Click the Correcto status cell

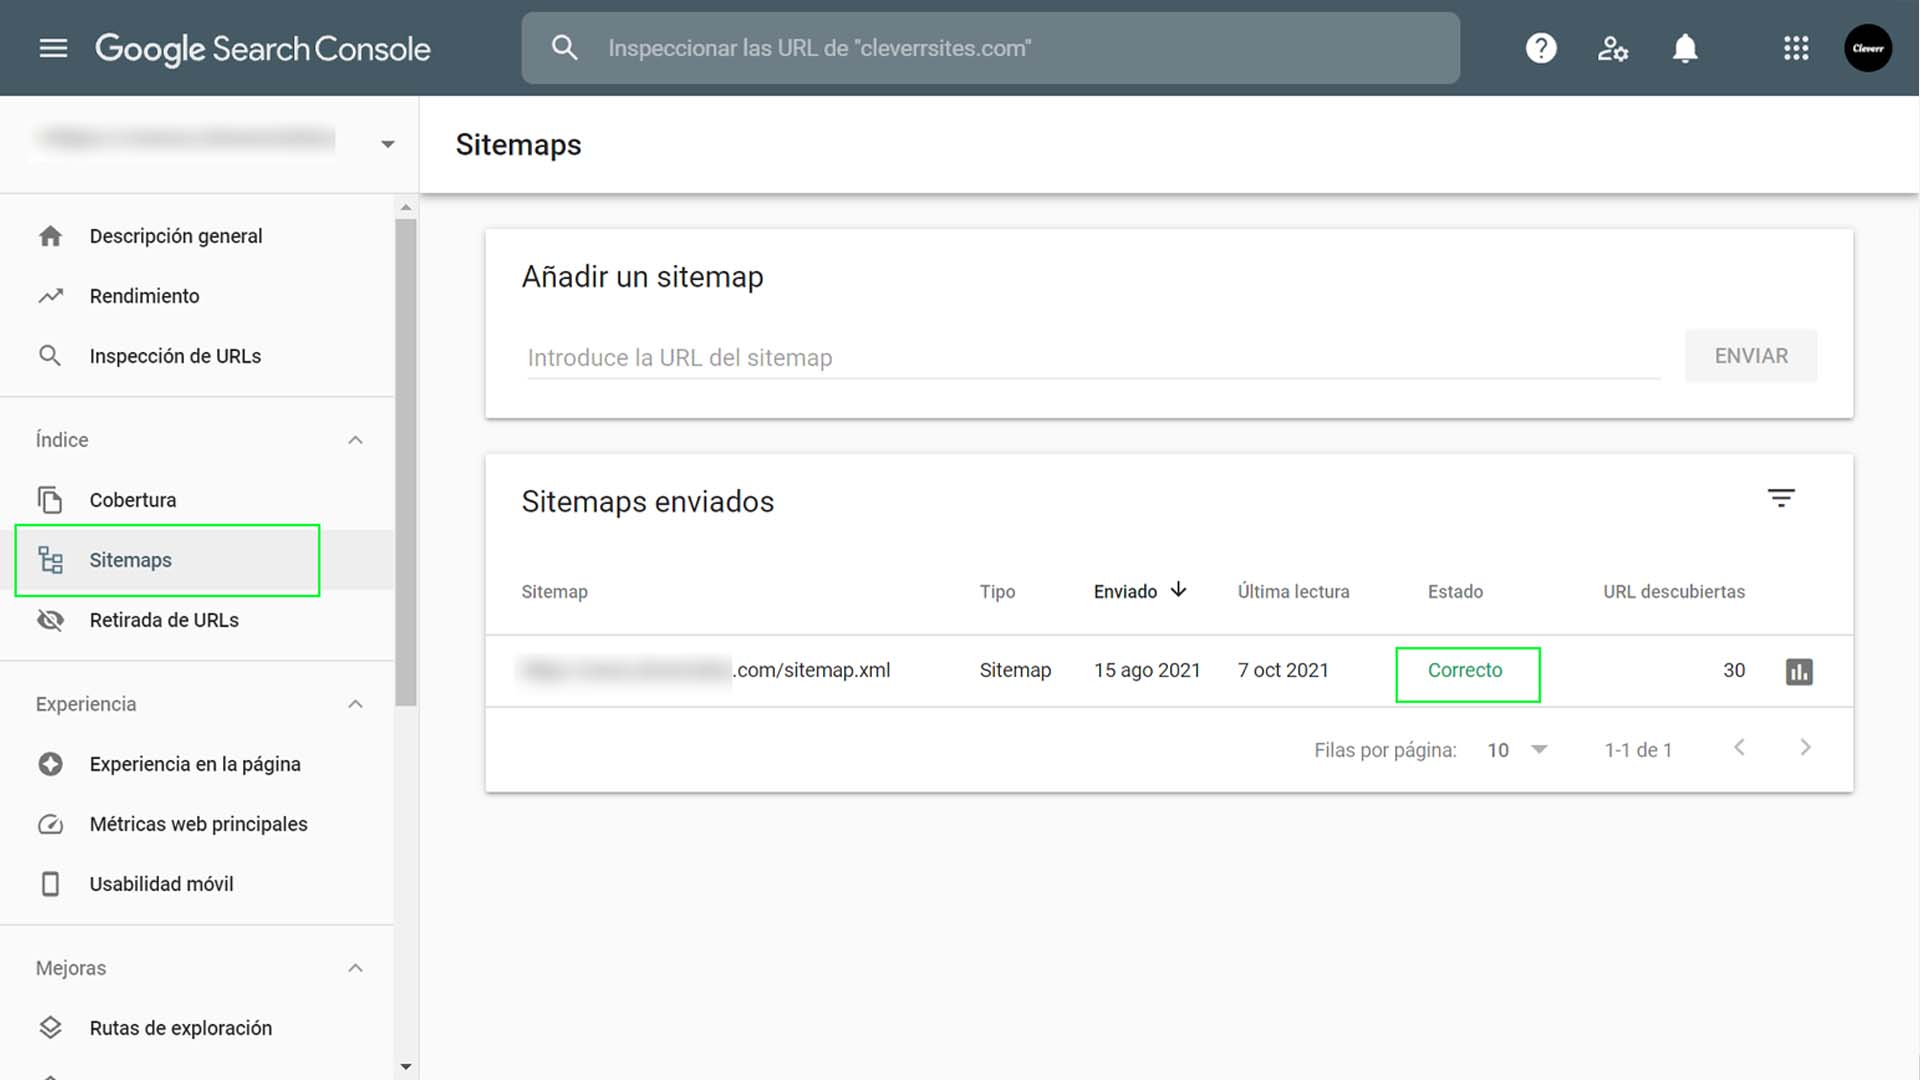pyautogui.click(x=1465, y=670)
